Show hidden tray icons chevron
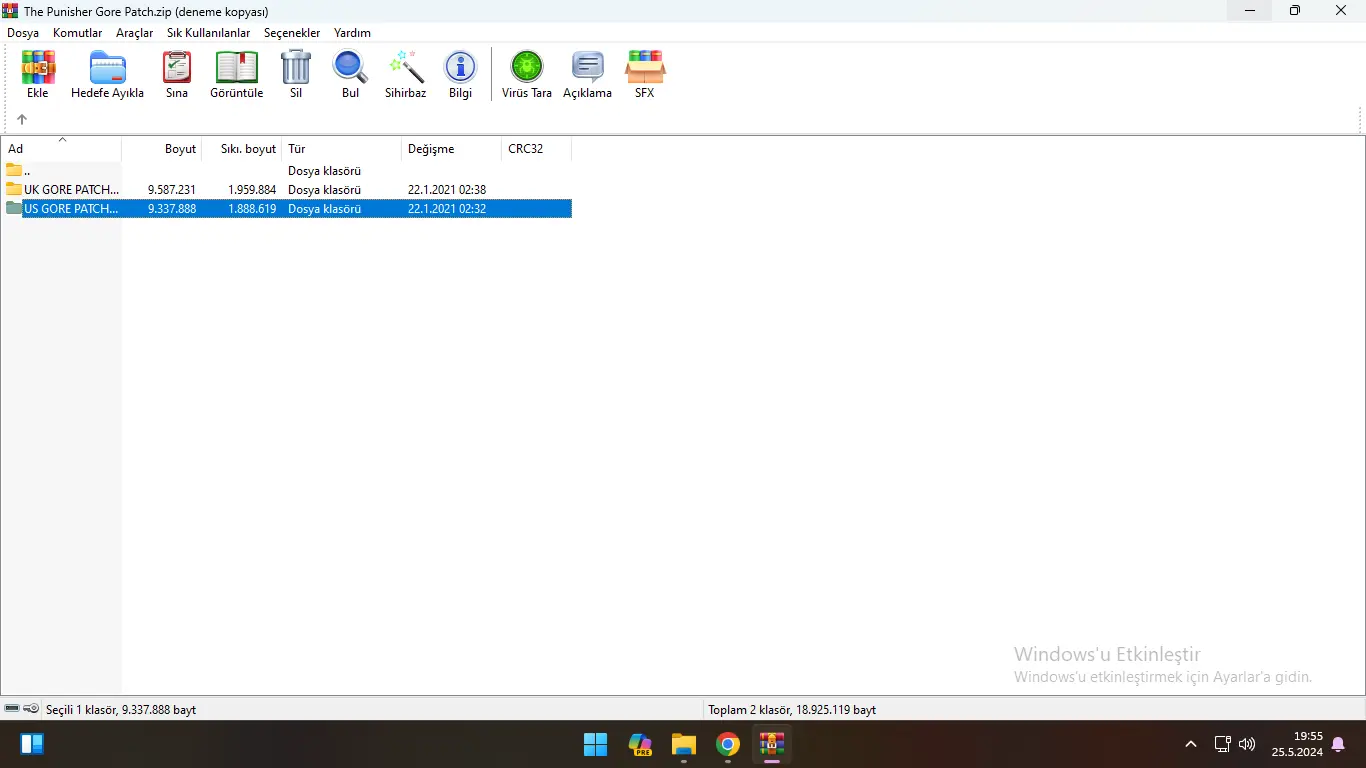 (1191, 744)
